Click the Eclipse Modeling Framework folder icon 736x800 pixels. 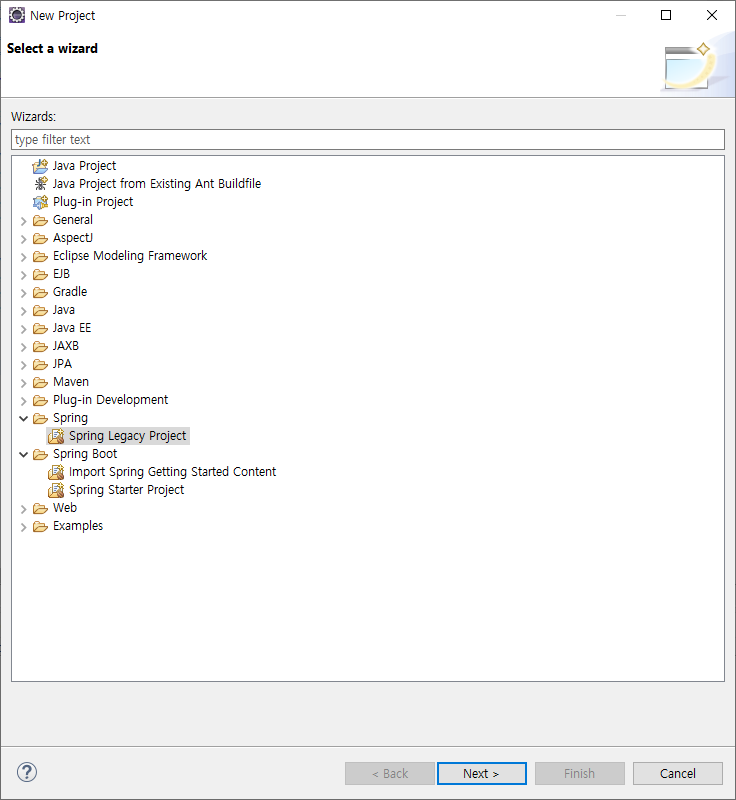click(40, 256)
